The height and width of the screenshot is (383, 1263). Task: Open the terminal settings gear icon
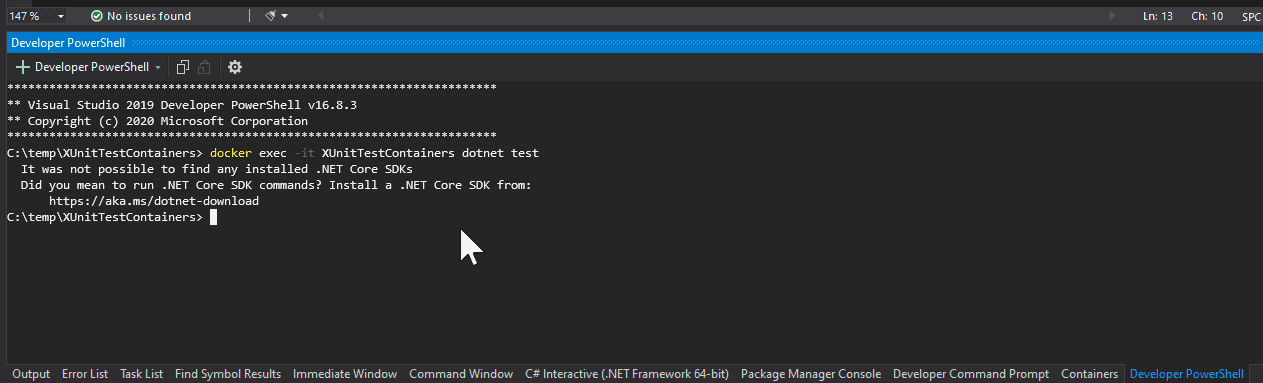tap(235, 67)
